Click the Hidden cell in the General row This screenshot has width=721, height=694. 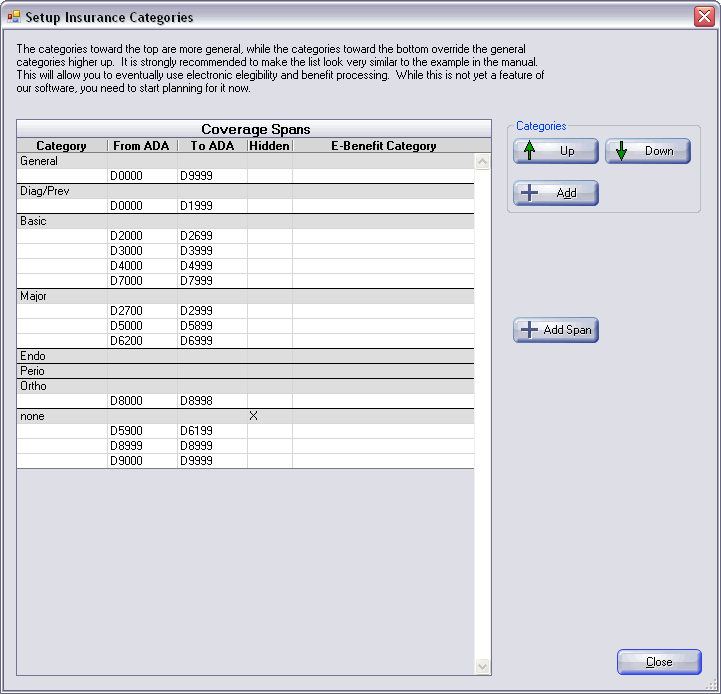269,161
